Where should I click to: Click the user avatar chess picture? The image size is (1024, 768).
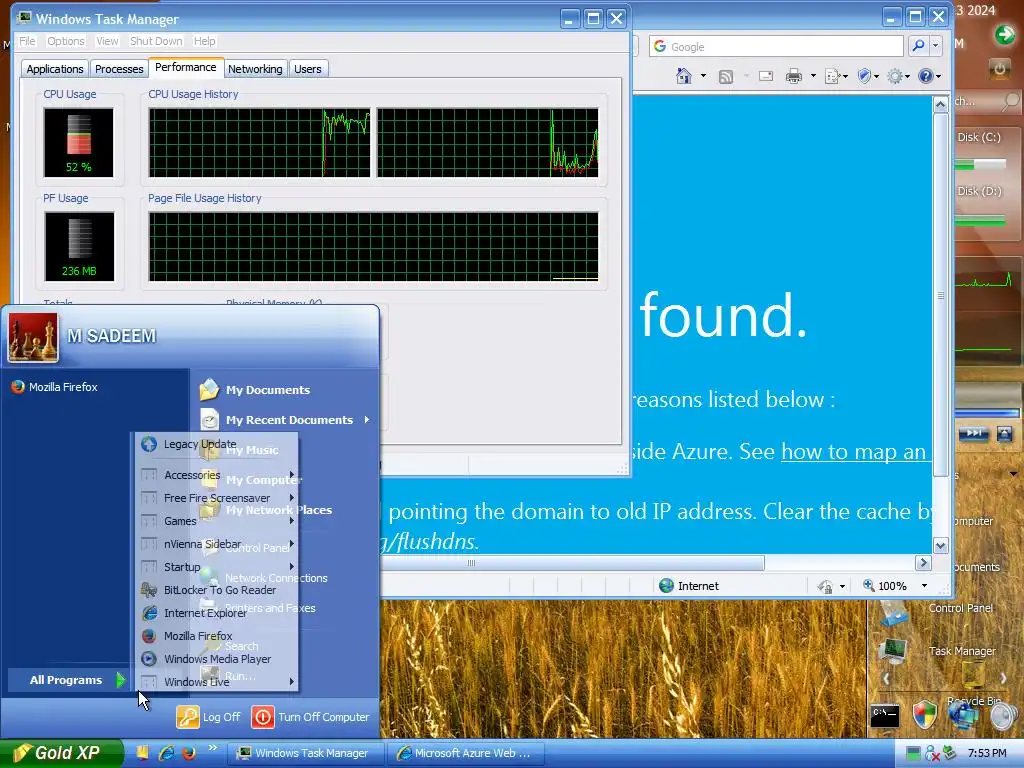point(33,337)
